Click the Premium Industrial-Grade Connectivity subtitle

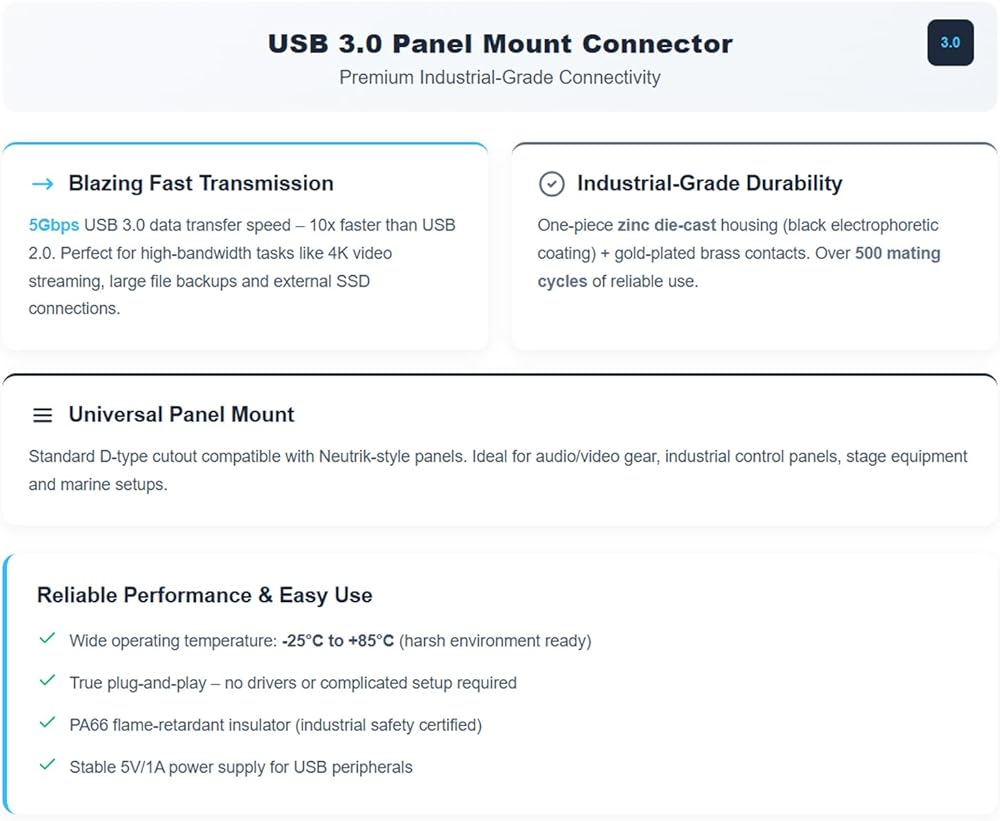[500, 77]
